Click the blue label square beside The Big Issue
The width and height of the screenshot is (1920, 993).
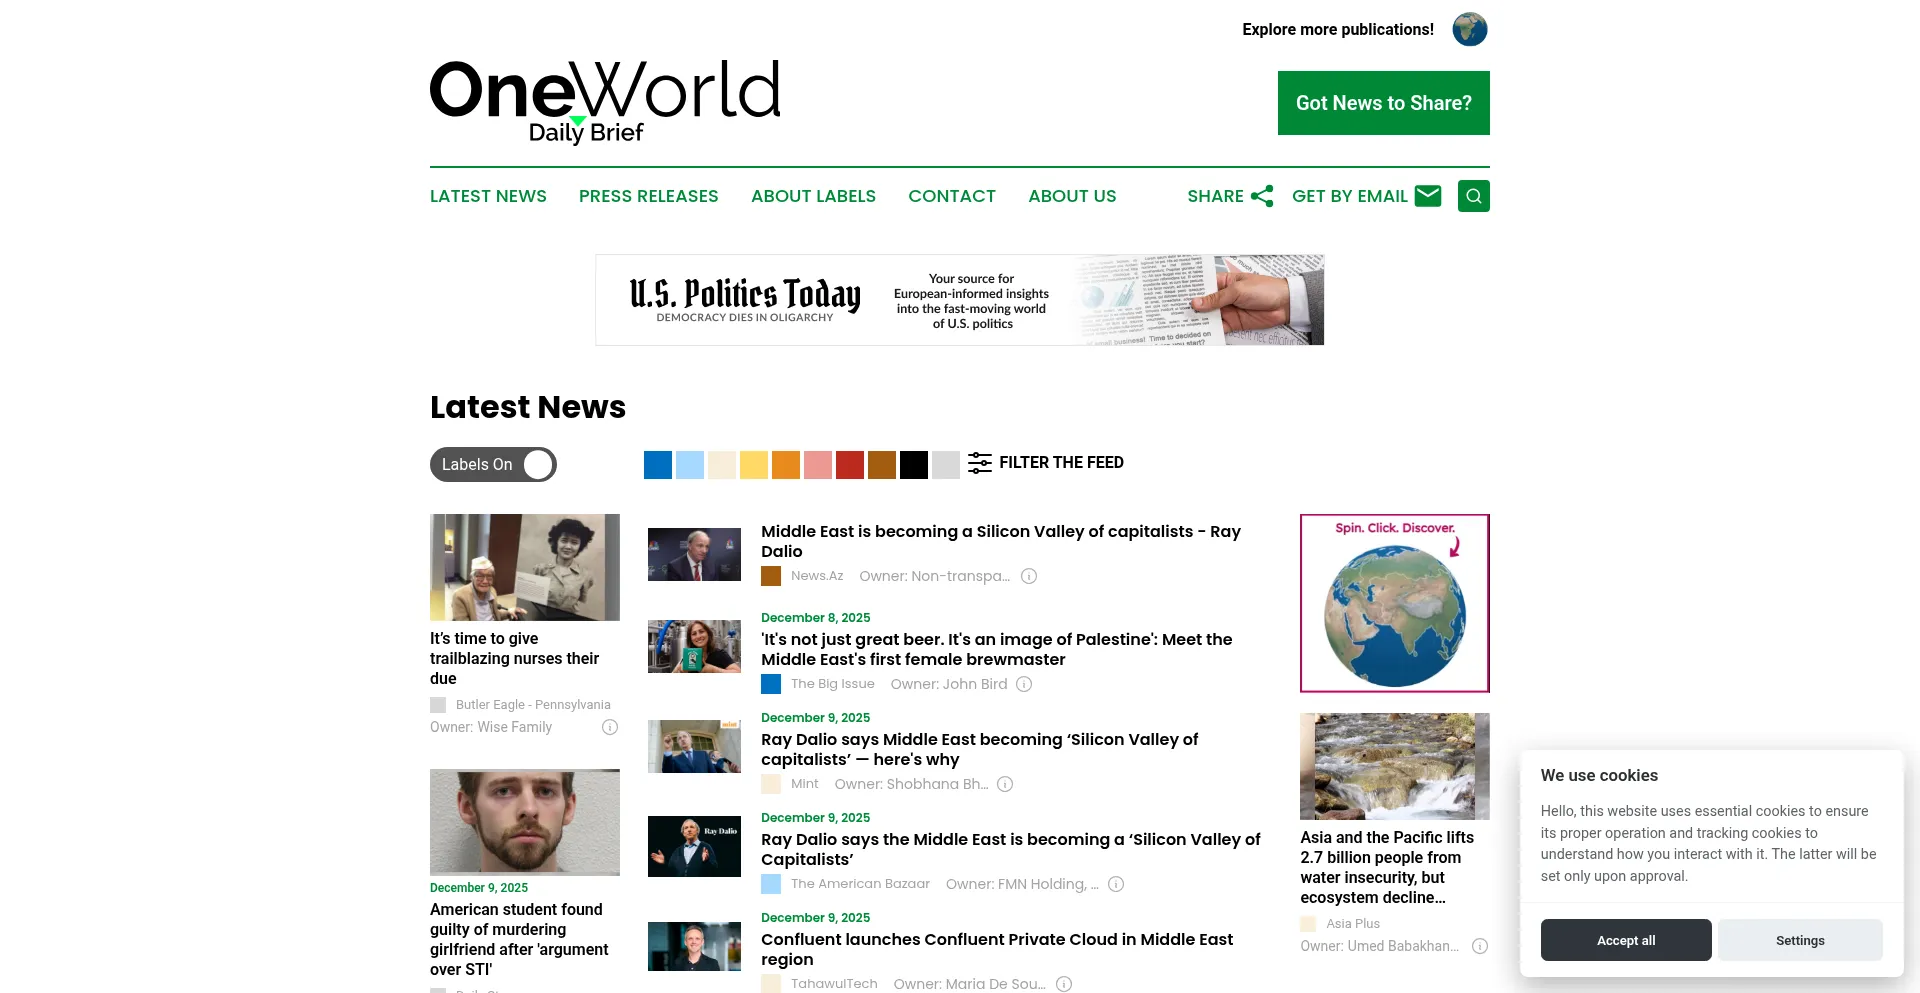tap(771, 684)
